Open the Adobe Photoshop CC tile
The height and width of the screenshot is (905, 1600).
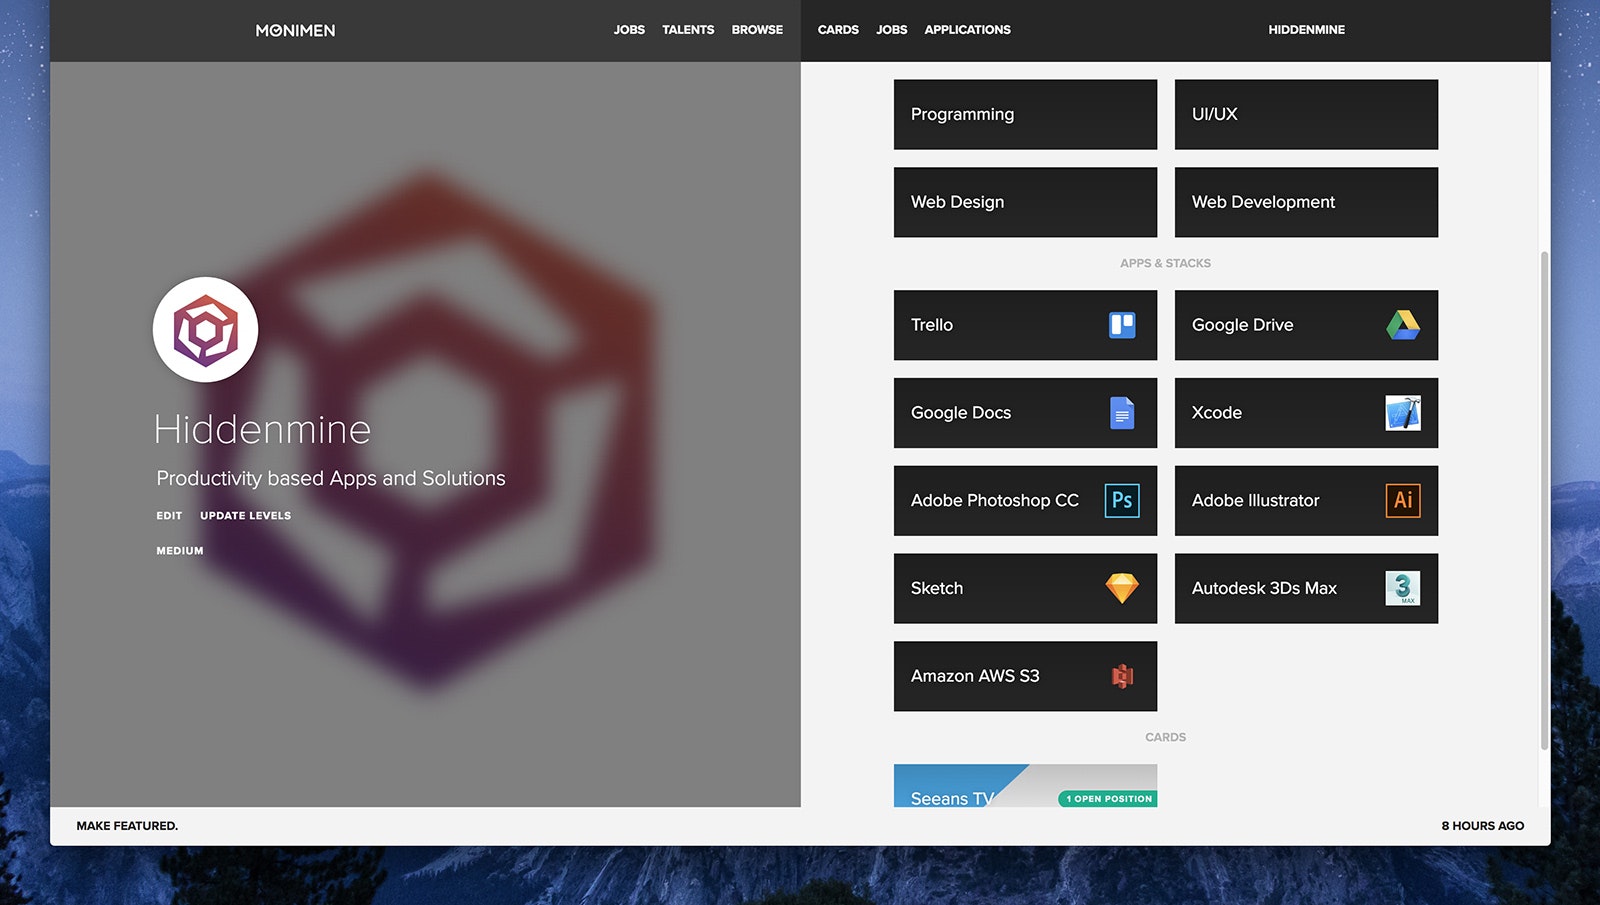pyautogui.click(x=1025, y=500)
